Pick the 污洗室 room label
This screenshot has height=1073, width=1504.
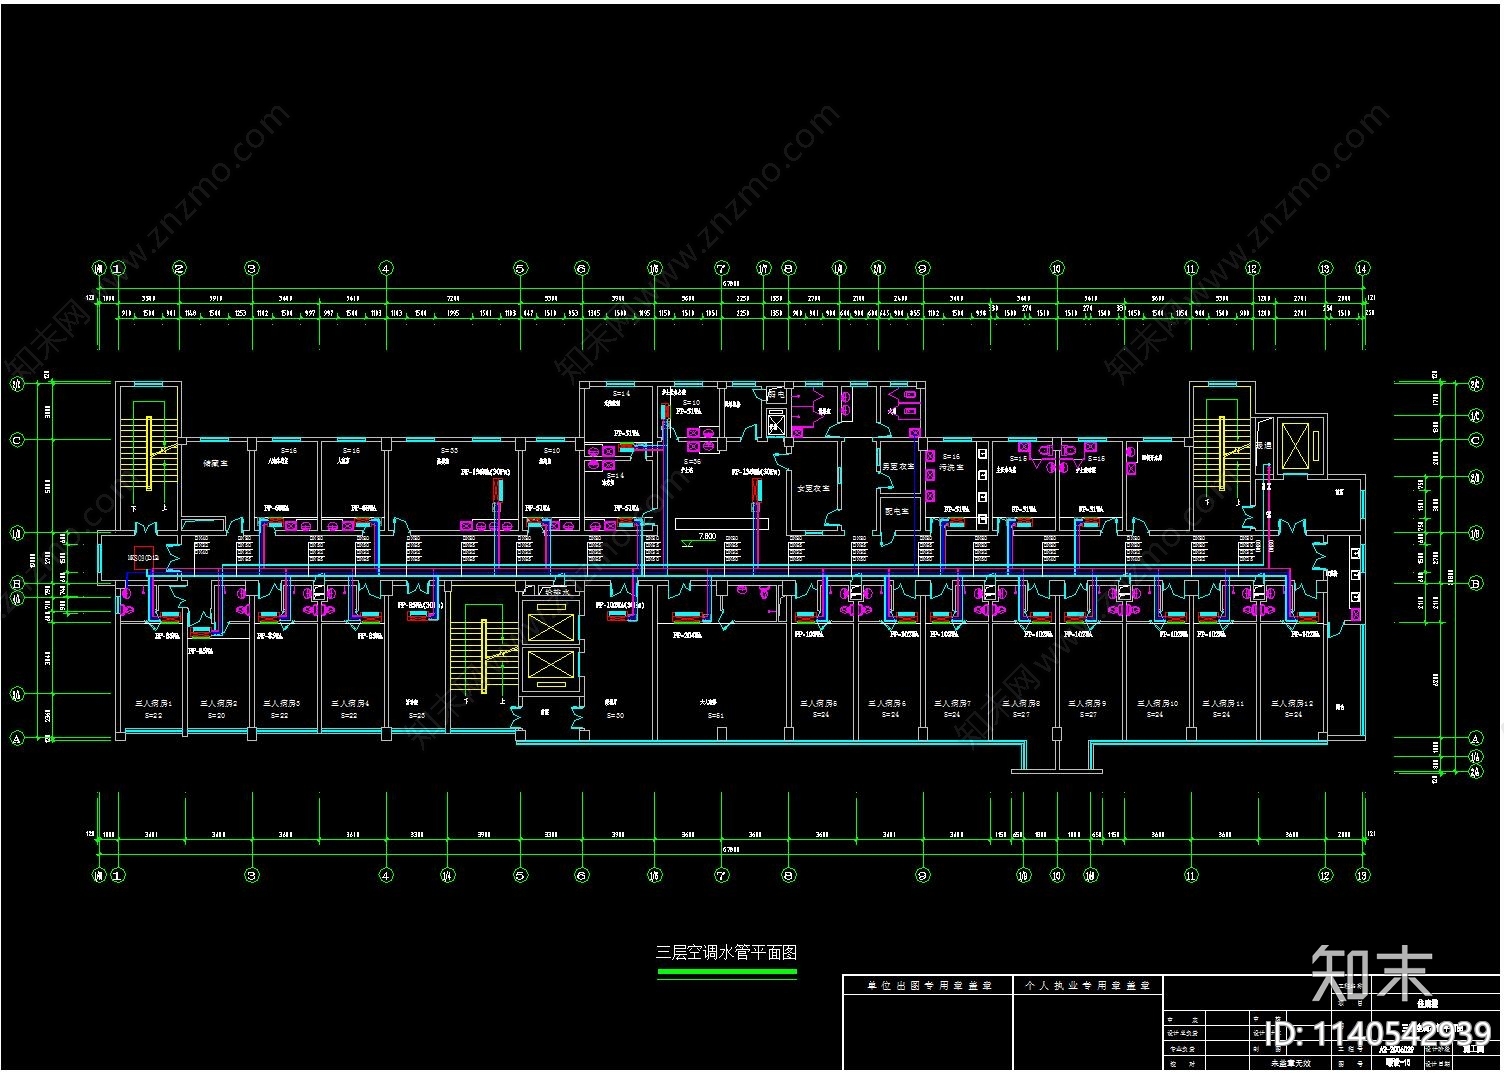click(x=952, y=468)
